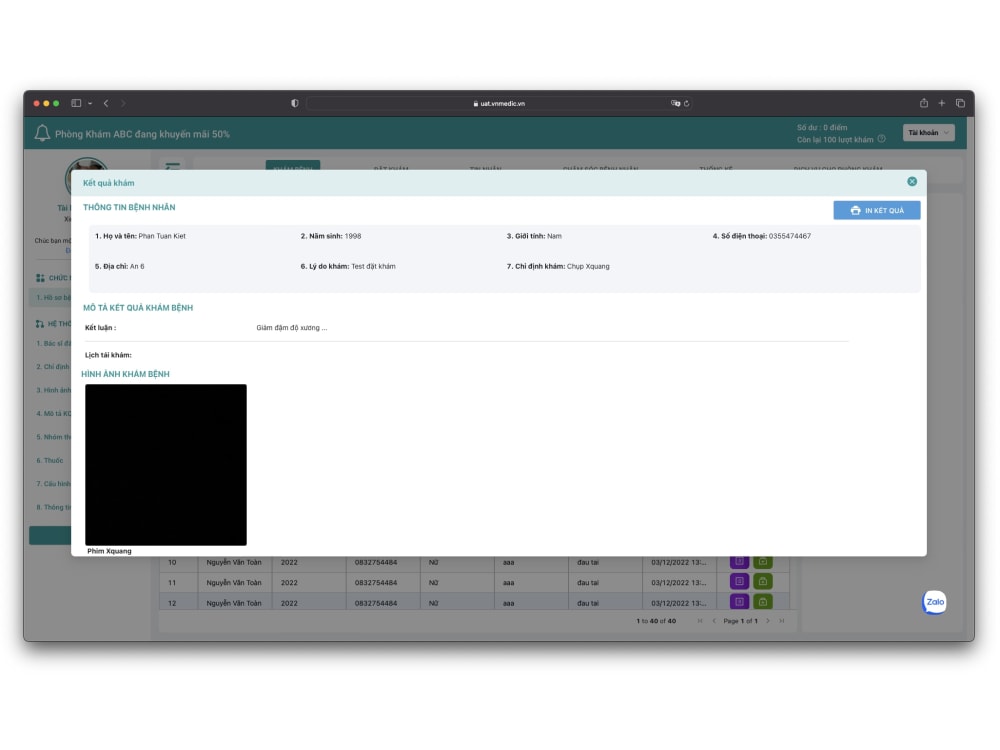
Task: Click green icon in row 10
Action: pyautogui.click(x=763, y=562)
